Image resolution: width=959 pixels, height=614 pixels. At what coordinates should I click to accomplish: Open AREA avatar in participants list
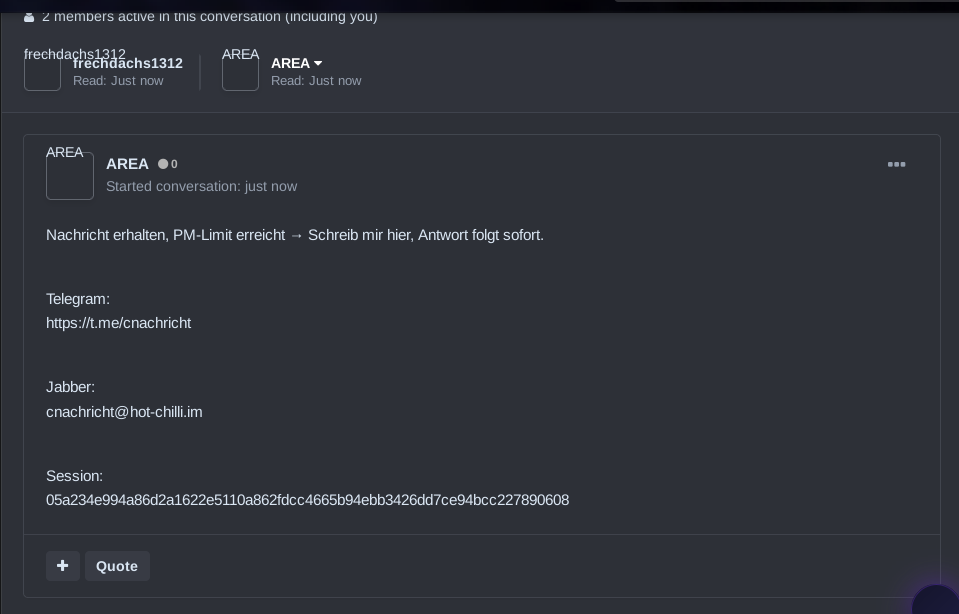240,72
